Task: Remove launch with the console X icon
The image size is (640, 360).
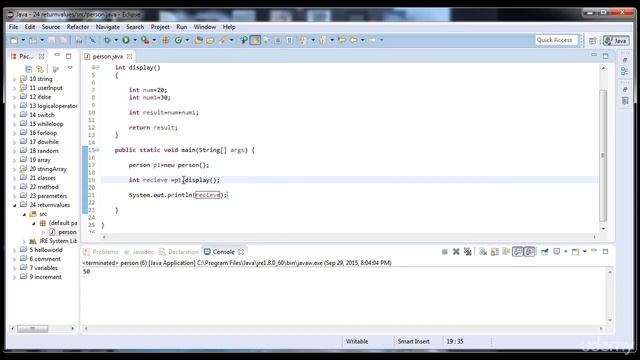Action: pos(456,252)
